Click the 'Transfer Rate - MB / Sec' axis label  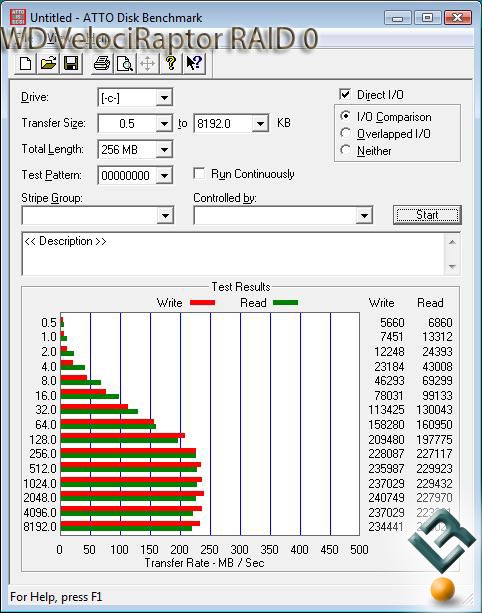pos(204,563)
